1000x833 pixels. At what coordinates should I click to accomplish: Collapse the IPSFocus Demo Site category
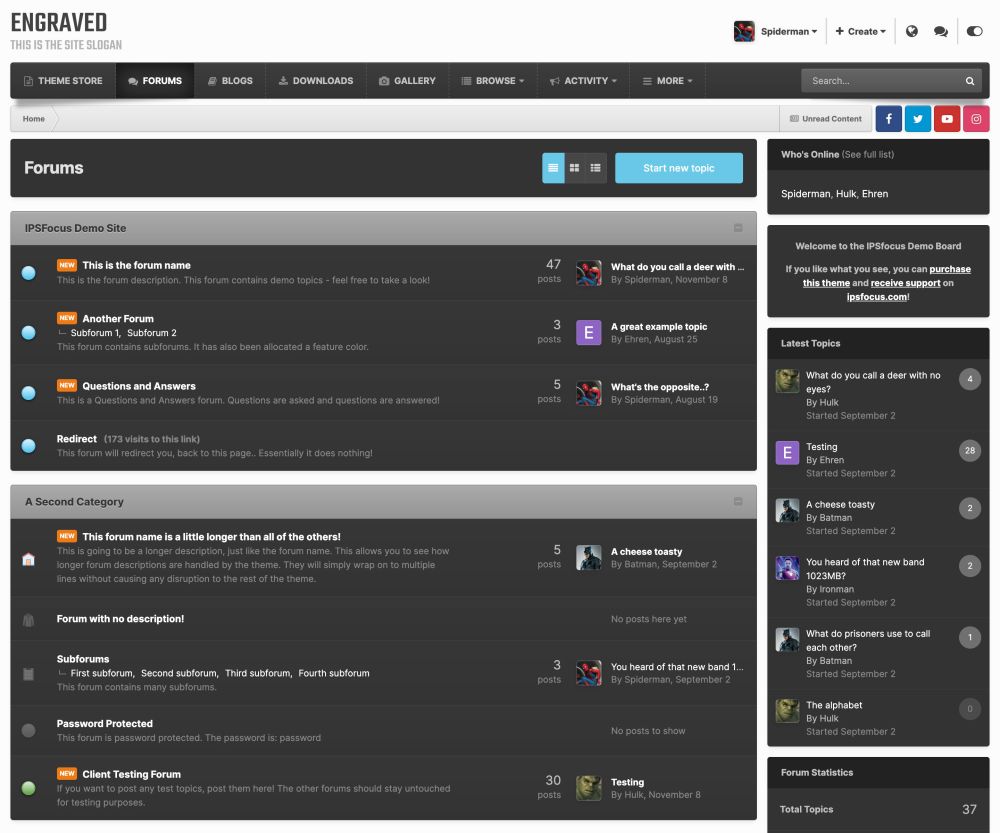click(x=738, y=228)
